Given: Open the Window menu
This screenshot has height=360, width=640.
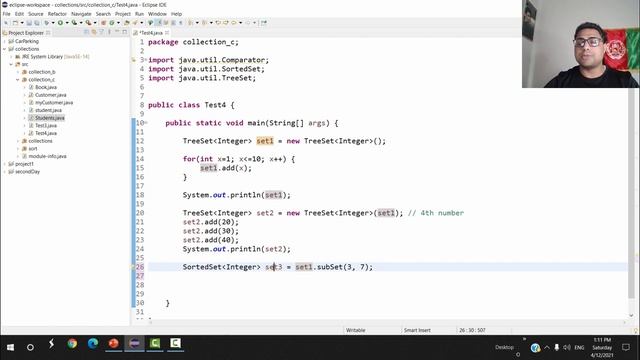Looking at the screenshot, I should pos(157,14).
